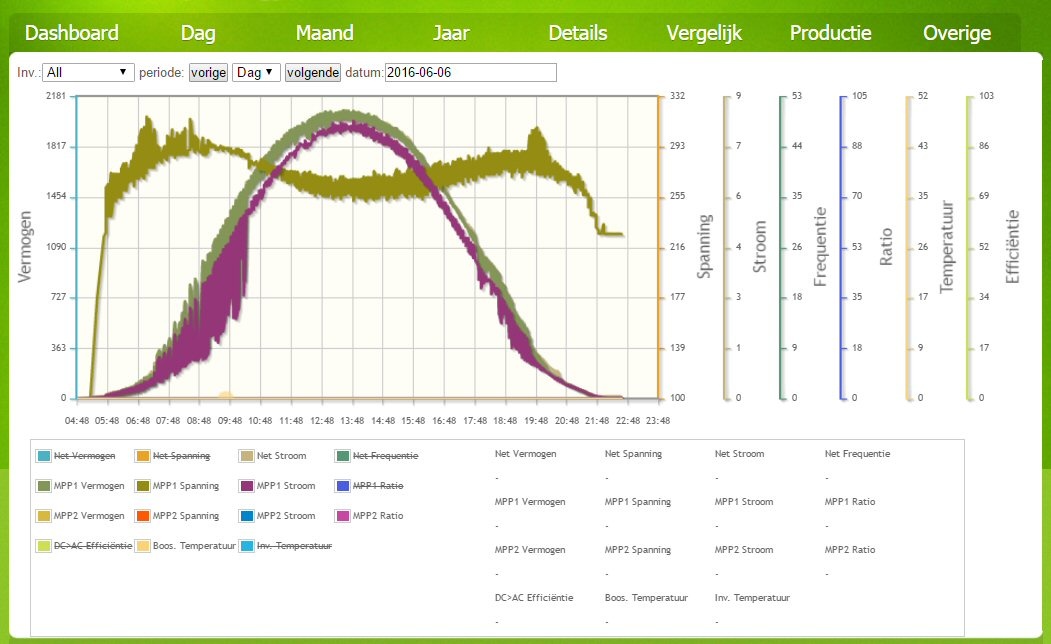
Task: Toggle MPP2 Ratio series color swatch
Action: pos(343,516)
